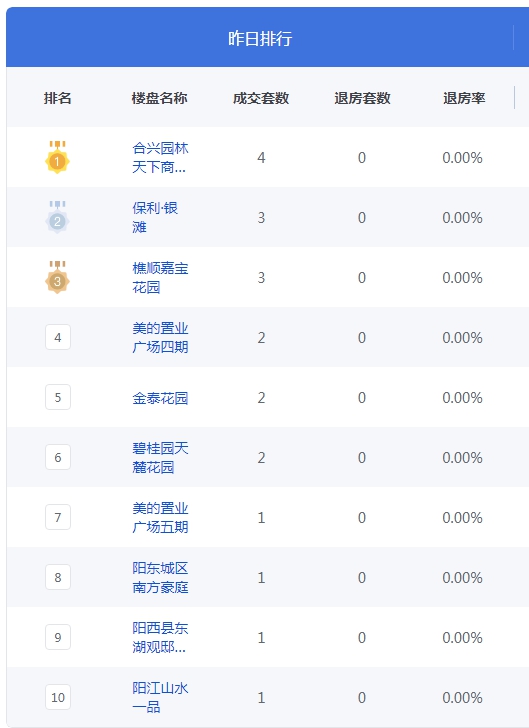Open the 美的置业广场五期 property link
529x728 pixels.
160,517
